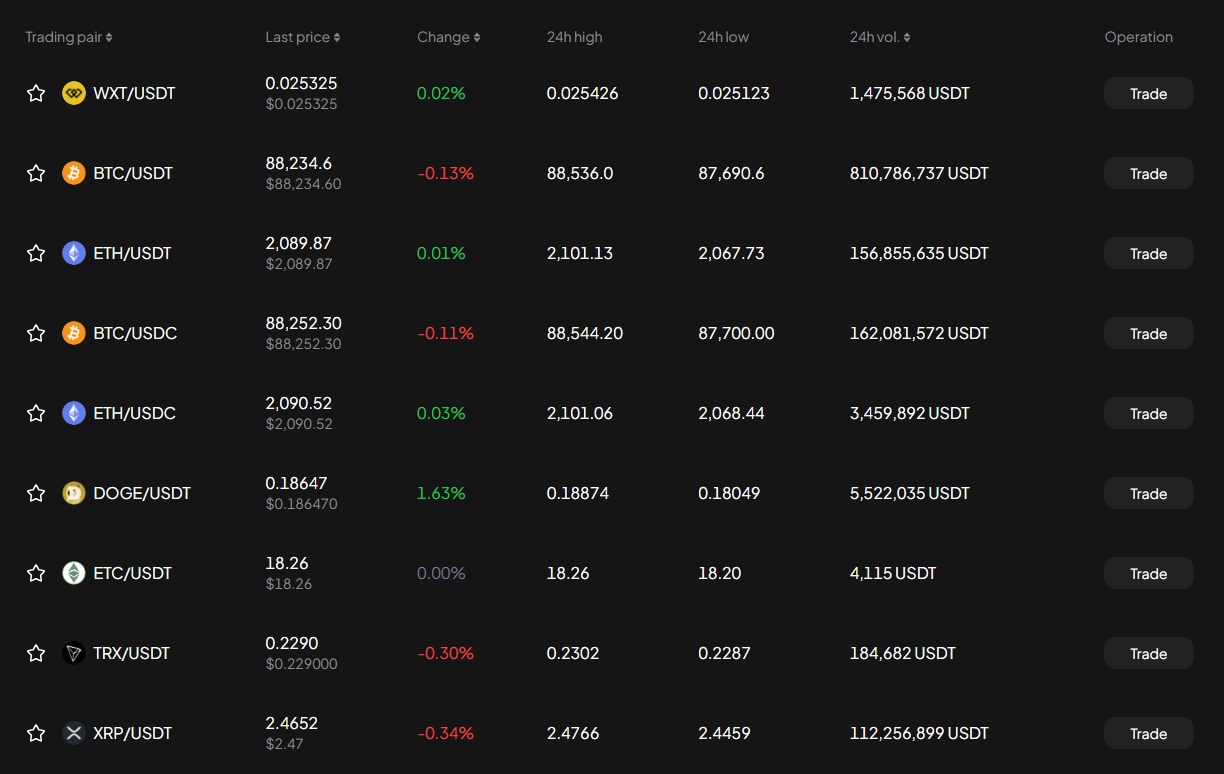This screenshot has height=774, width=1224.
Task: Star the BTC/USDT pair
Action: click(36, 173)
